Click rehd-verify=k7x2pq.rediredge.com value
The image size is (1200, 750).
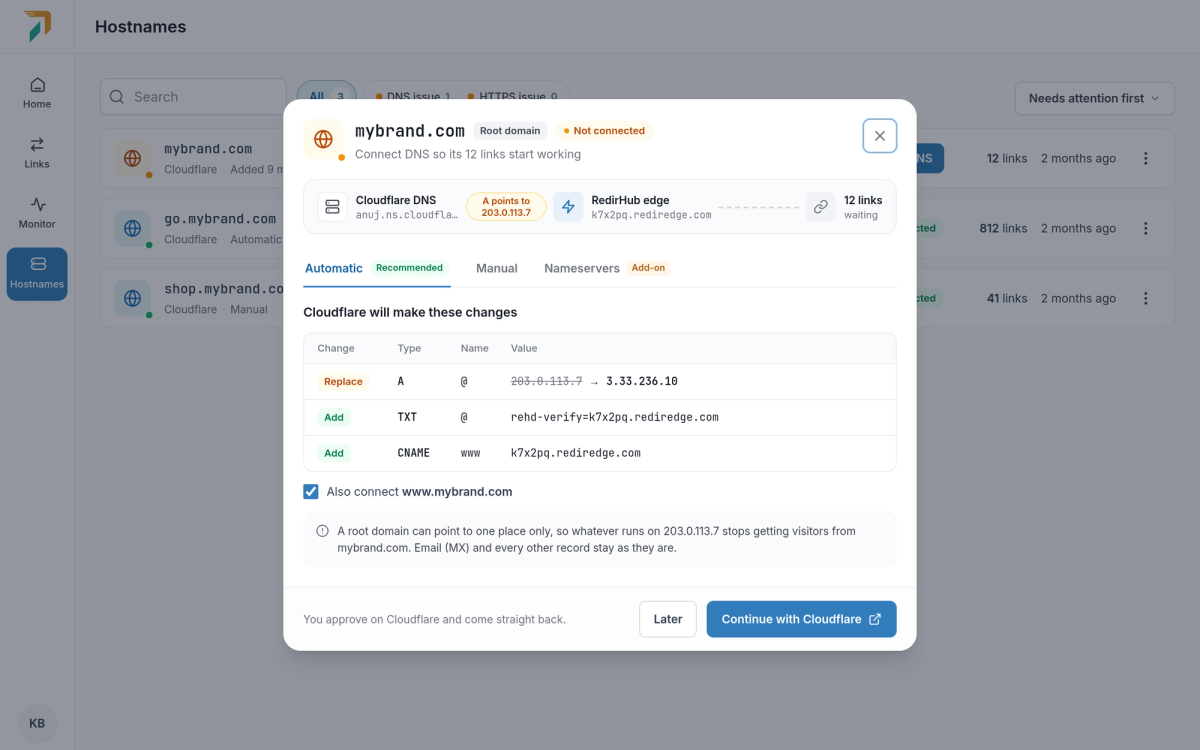tap(615, 418)
